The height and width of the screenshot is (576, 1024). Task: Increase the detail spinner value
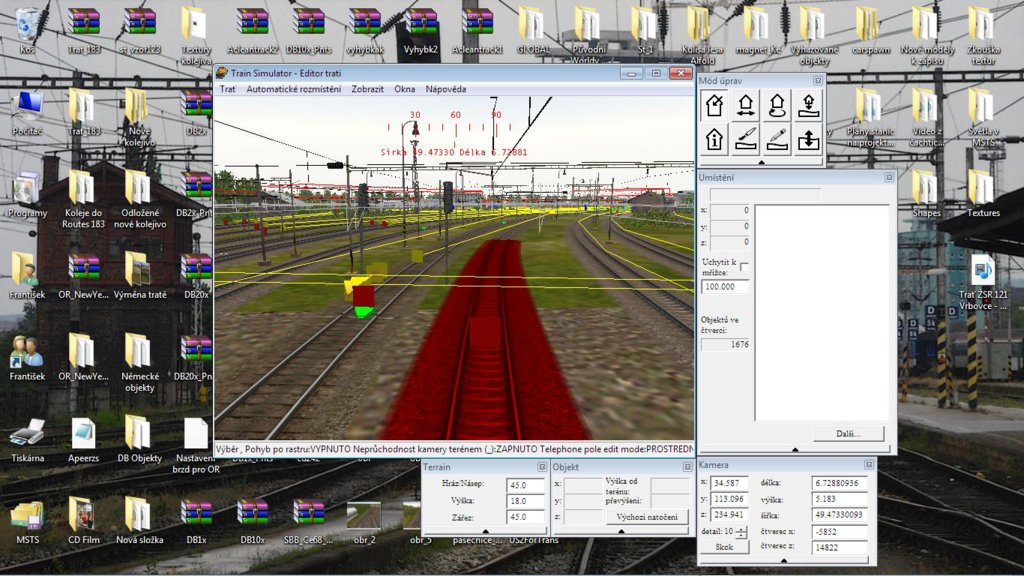pos(741,528)
